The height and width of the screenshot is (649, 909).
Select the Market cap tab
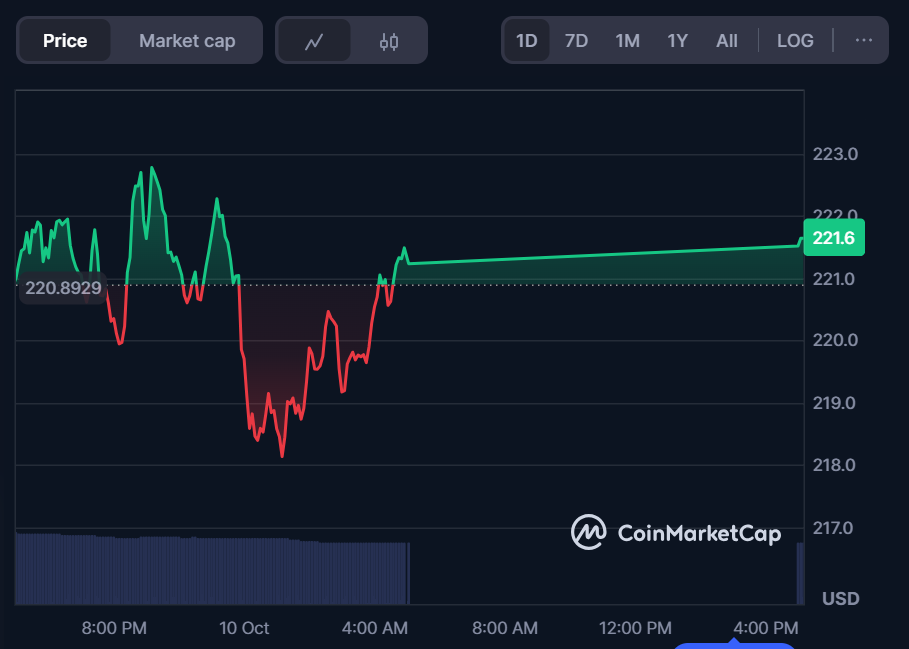(187, 41)
